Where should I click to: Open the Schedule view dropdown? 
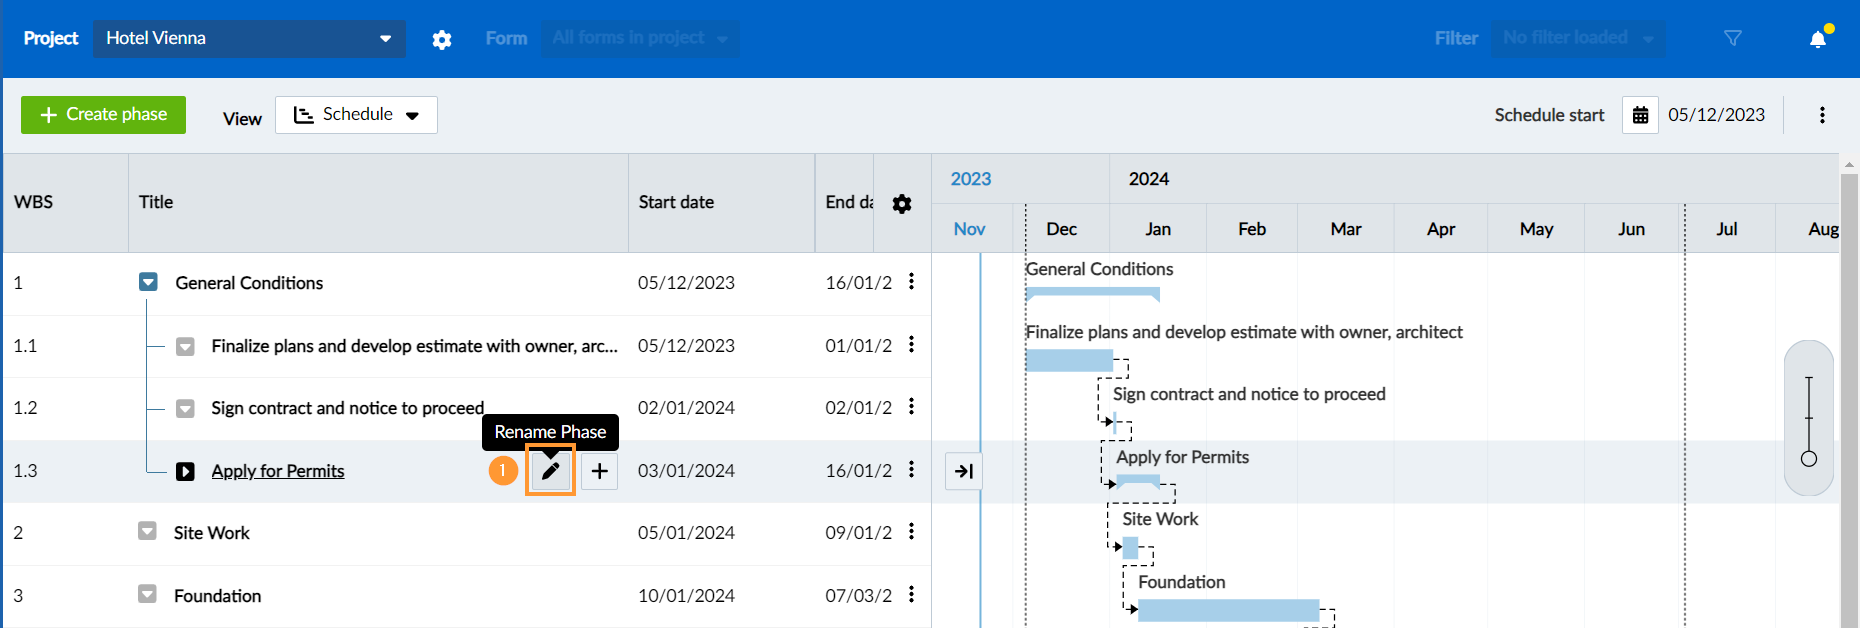pyautogui.click(x=356, y=115)
